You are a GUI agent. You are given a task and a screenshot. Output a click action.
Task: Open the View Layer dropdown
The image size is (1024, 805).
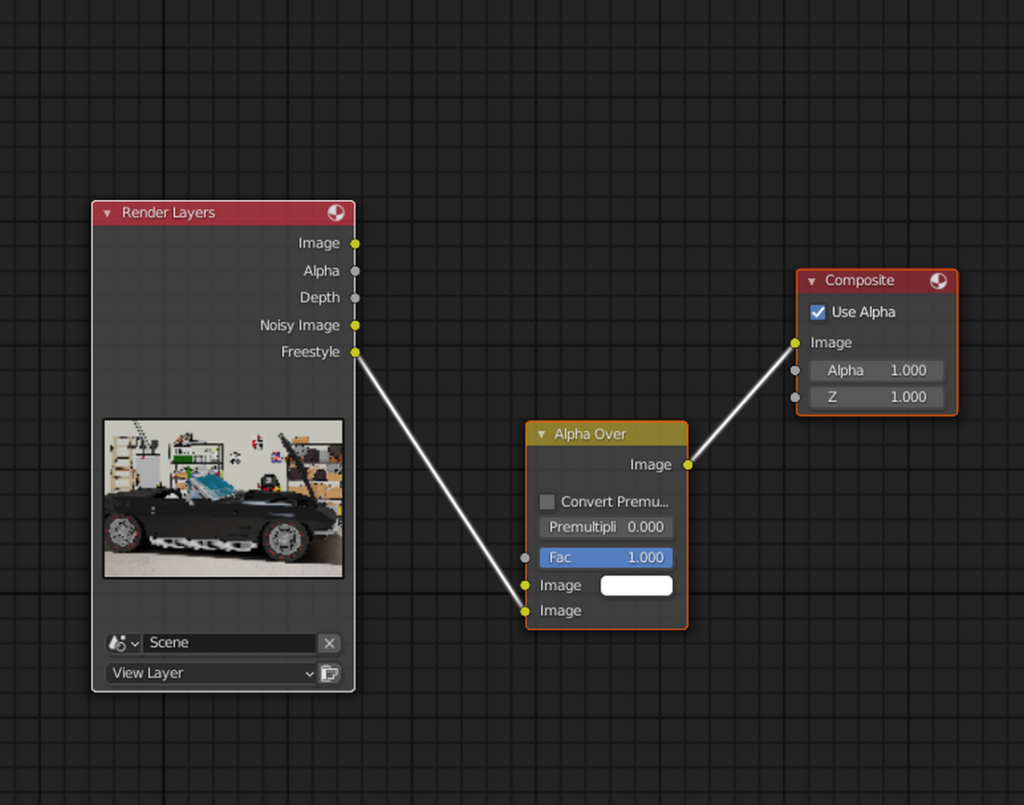pyautogui.click(x=211, y=673)
